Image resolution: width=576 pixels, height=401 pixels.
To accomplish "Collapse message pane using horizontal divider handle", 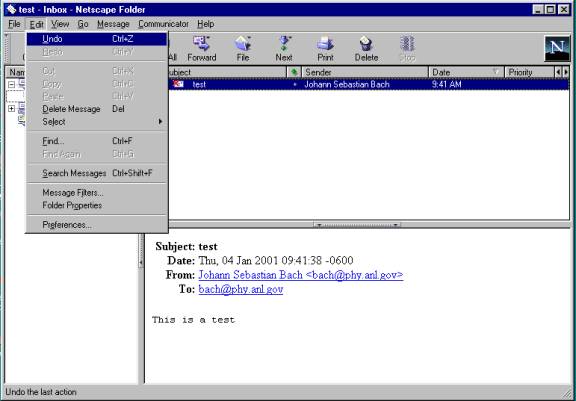I will (357, 224).
